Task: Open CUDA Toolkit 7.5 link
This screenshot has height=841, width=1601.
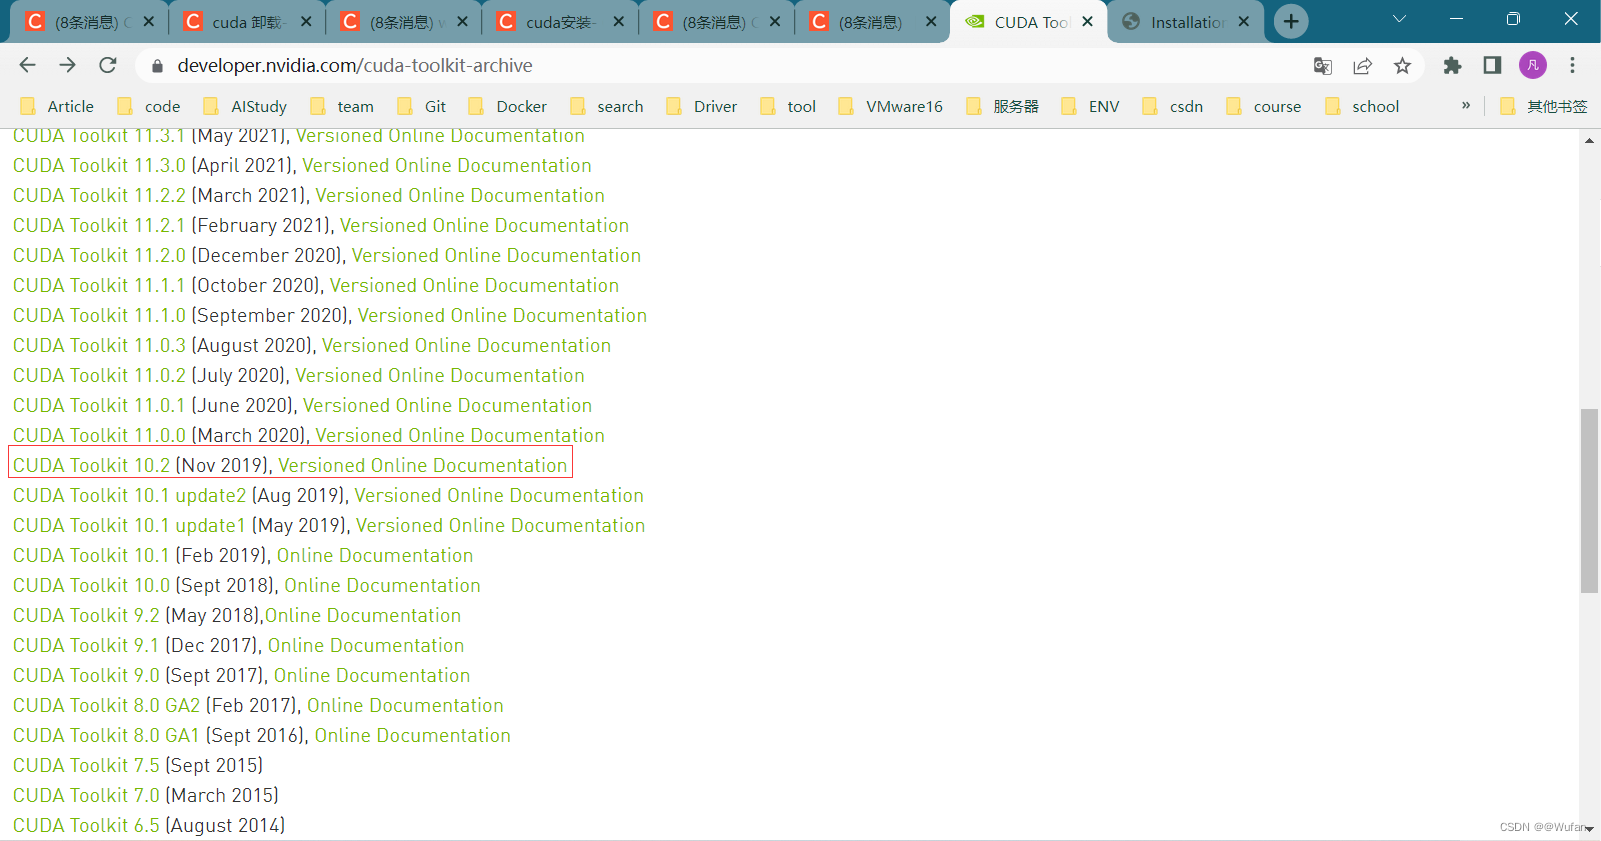Action: click(86, 765)
